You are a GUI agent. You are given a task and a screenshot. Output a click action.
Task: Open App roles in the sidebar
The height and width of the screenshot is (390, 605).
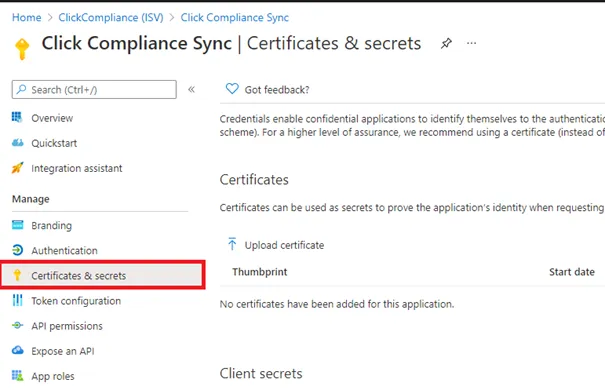pyautogui.click(x=53, y=376)
